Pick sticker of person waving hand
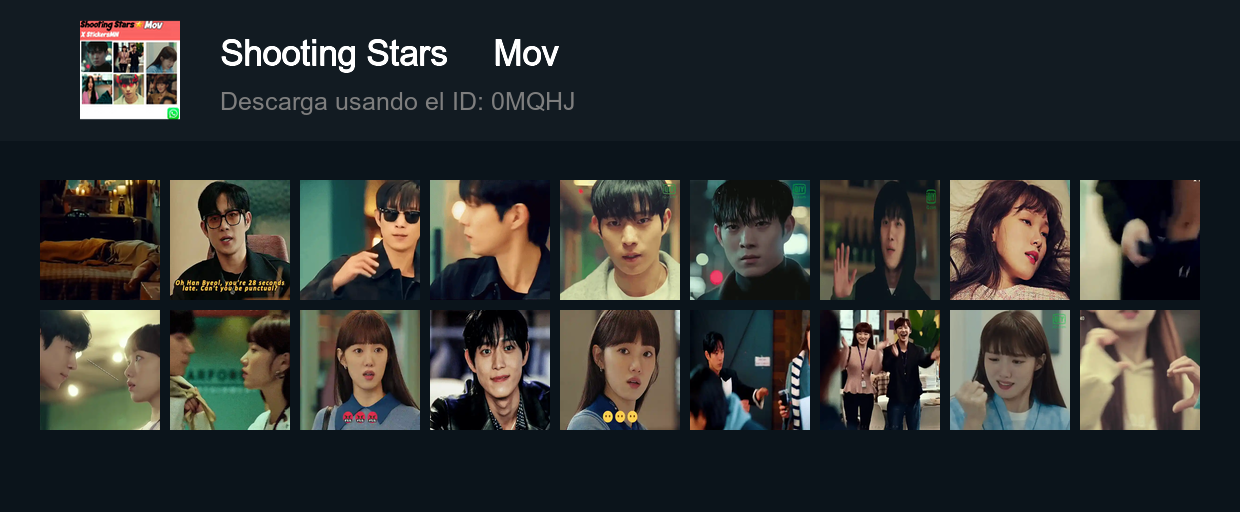 (x=880, y=240)
